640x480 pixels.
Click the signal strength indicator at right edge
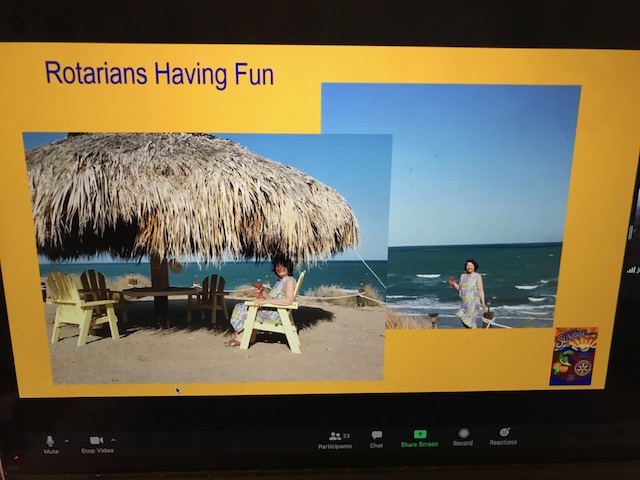[631, 270]
